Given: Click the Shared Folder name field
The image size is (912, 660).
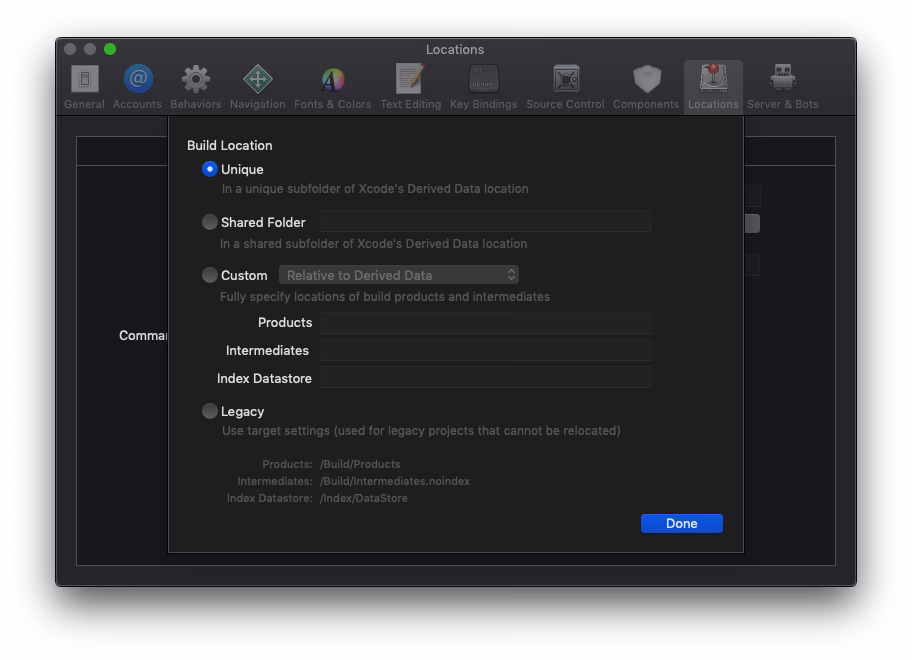Looking at the screenshot, I should coord(486,222).
